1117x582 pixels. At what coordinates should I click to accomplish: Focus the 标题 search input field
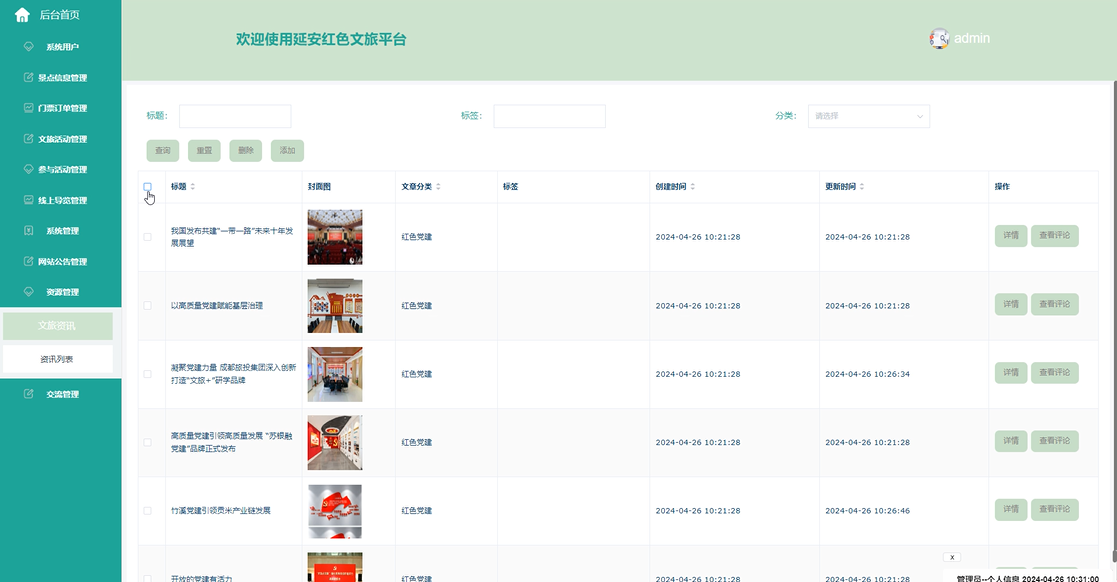pyautogui.click(x=235, y=116)
